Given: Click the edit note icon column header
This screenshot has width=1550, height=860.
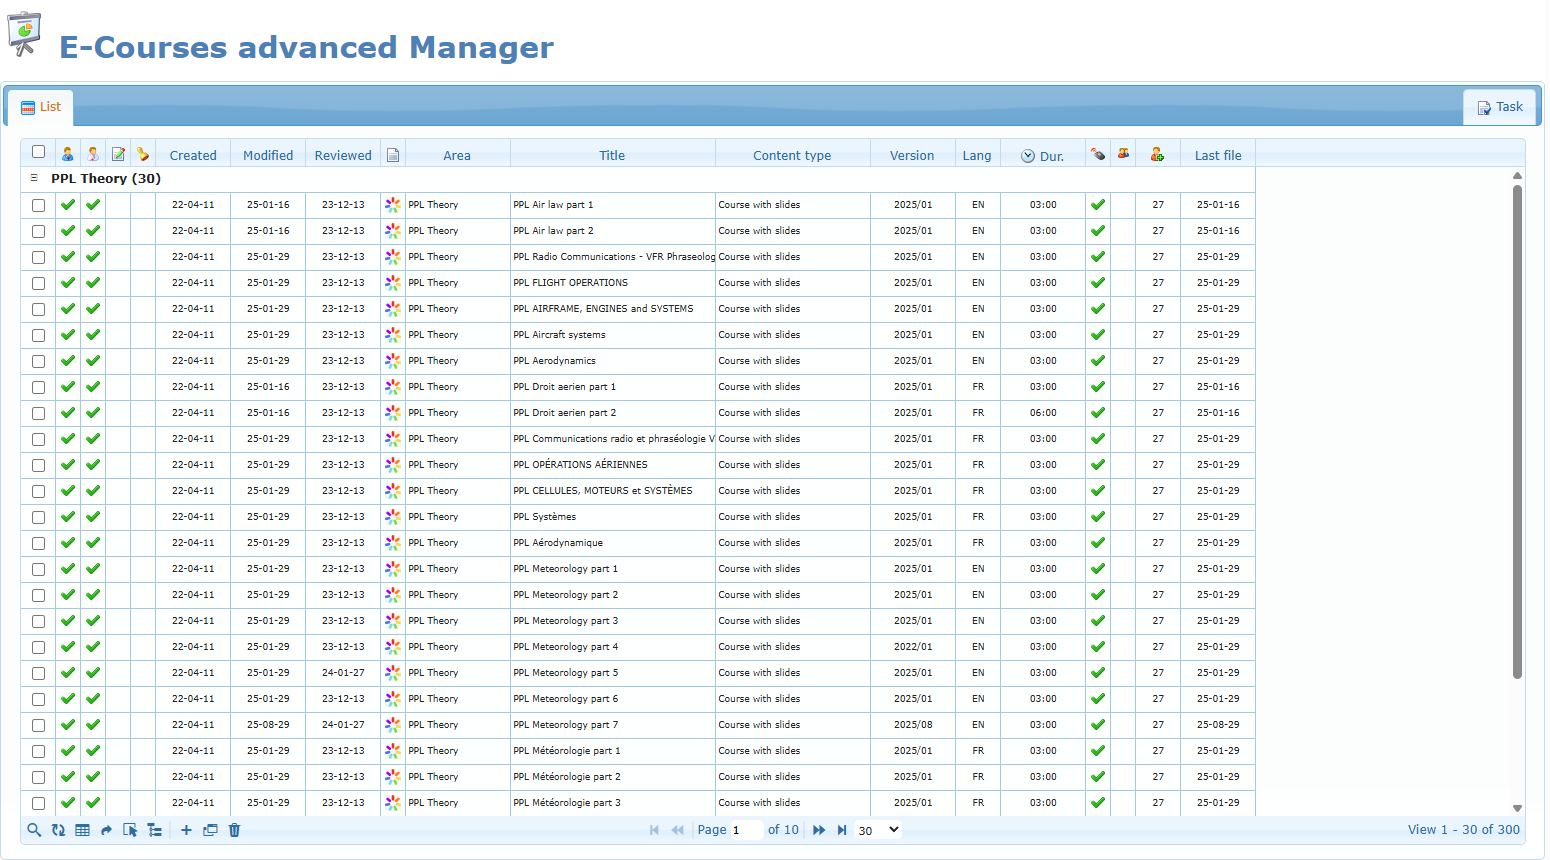Looking at the screenshot, I should [x=118, y=154].
